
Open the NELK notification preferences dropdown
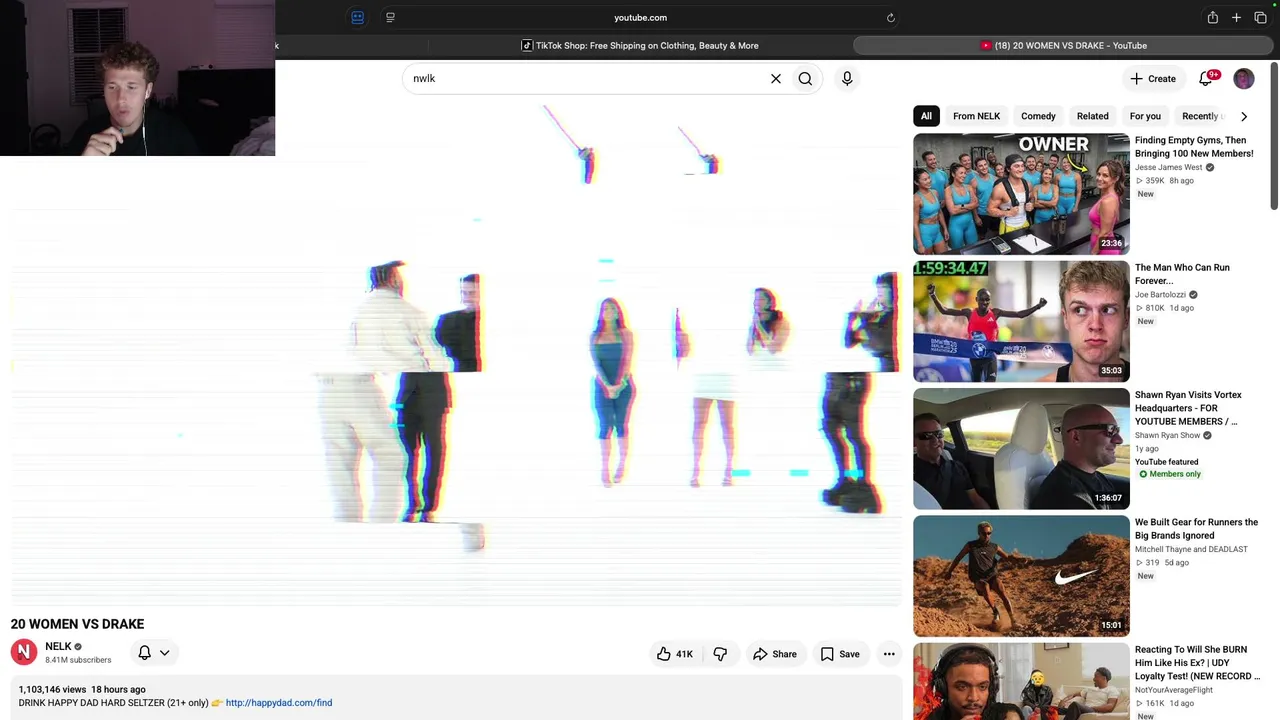click(154, 653)
